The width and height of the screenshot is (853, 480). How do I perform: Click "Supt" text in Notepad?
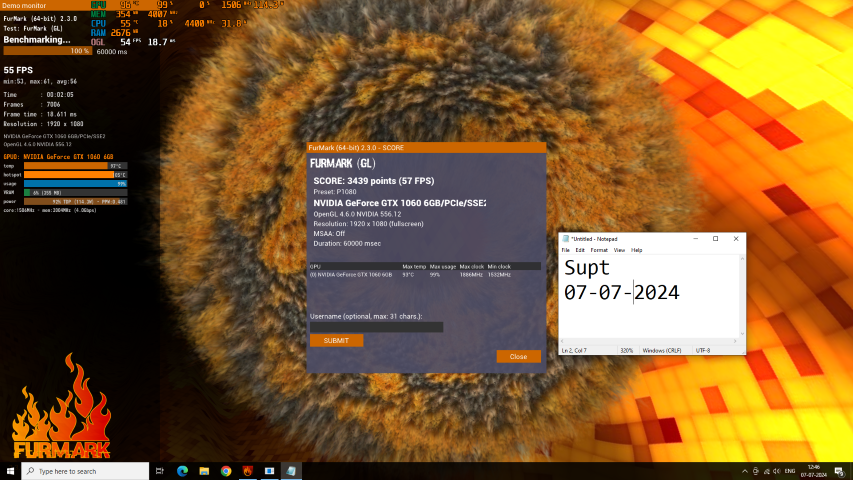pos(586,268)
